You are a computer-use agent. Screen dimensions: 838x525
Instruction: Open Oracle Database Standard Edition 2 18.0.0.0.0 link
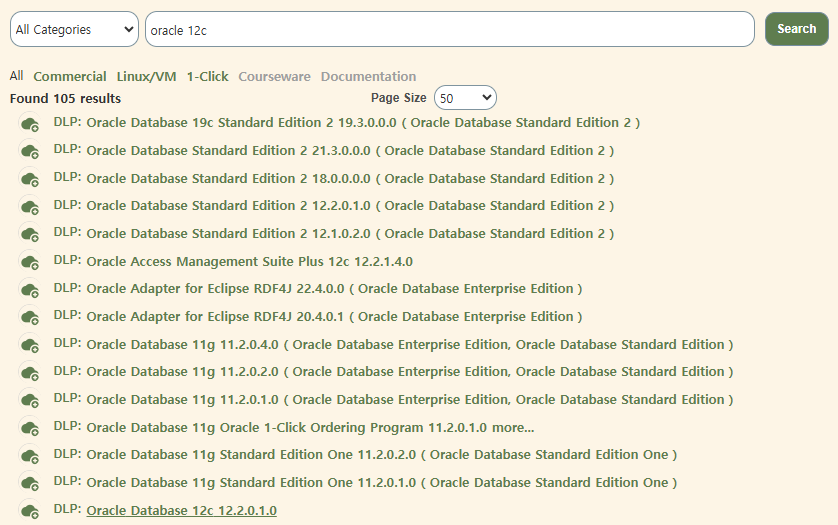350,178
